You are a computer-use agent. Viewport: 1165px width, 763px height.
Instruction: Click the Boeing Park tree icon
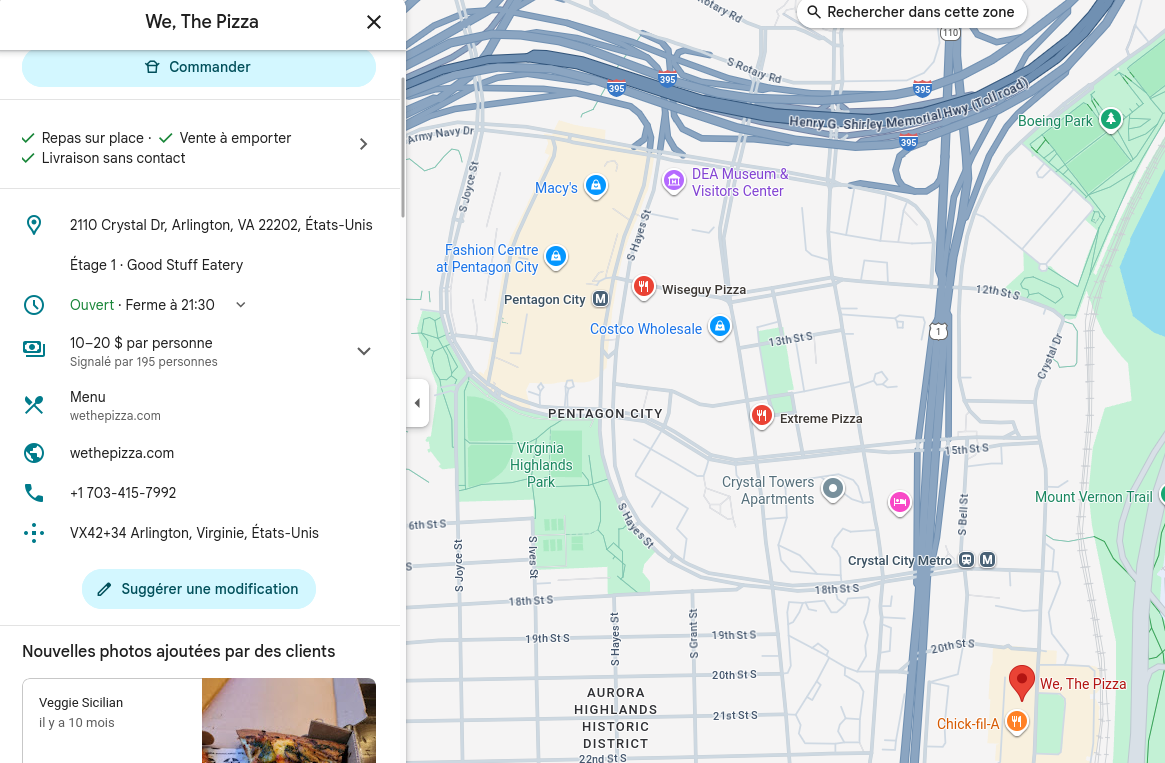[x=1111, y=119]
